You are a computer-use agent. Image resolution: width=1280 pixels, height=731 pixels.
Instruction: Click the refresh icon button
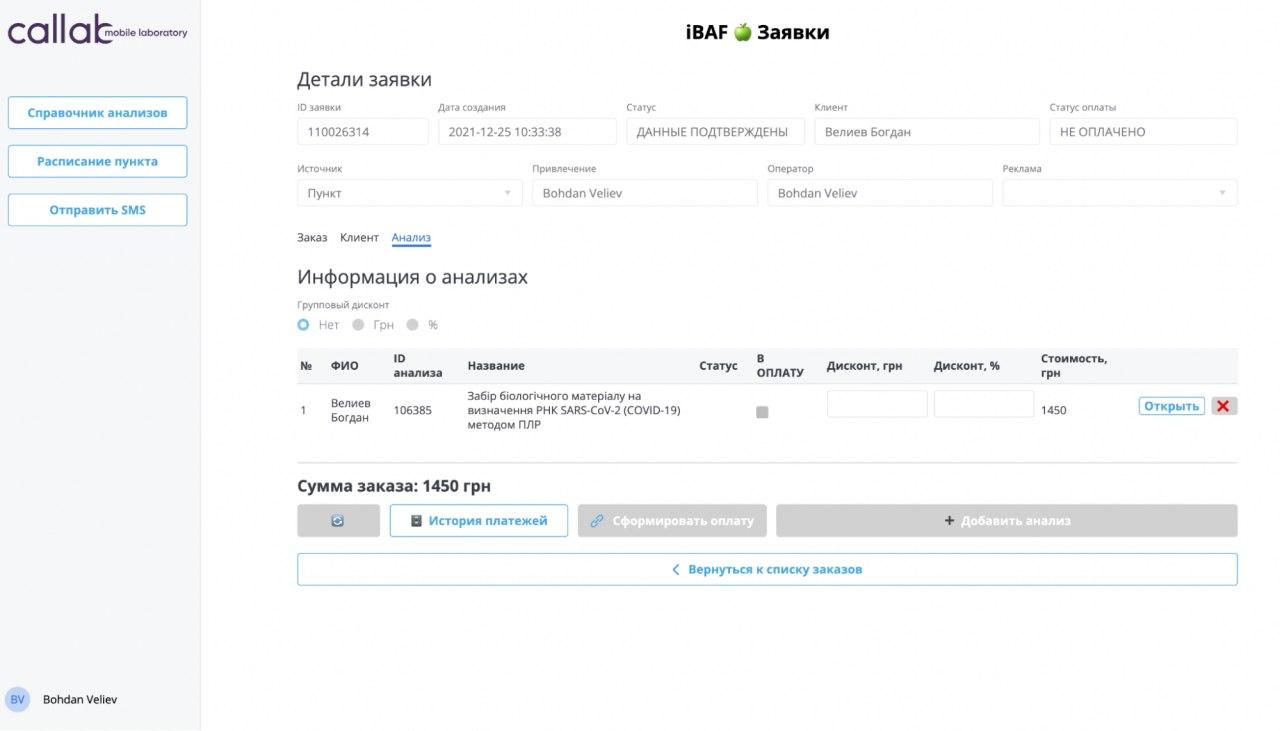click(x=338, y=521)
